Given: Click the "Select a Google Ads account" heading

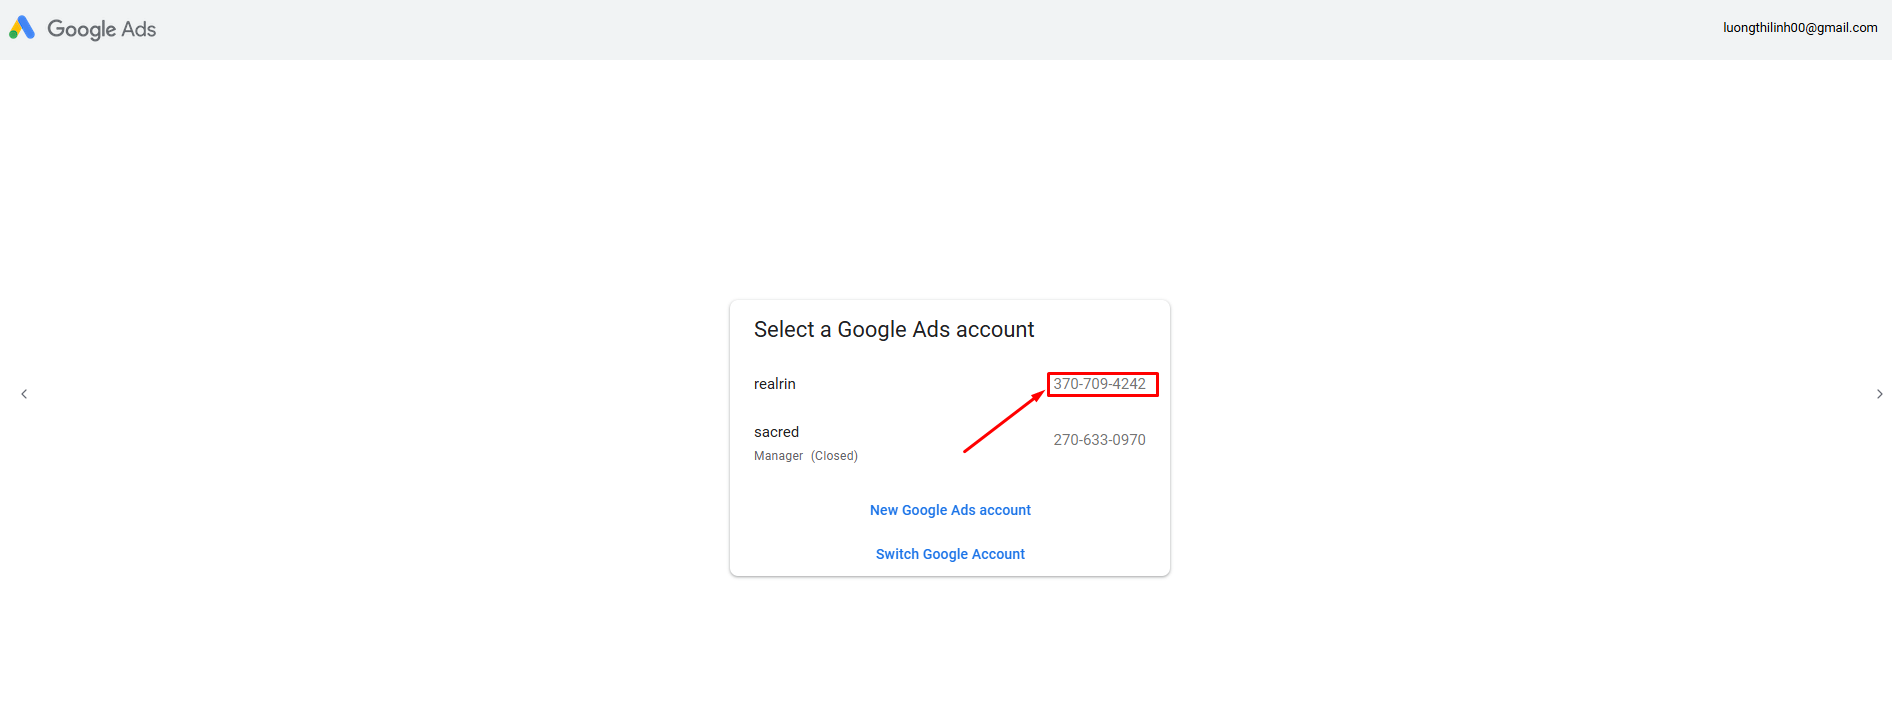Looking at the screenshot, I should point(894,330).
